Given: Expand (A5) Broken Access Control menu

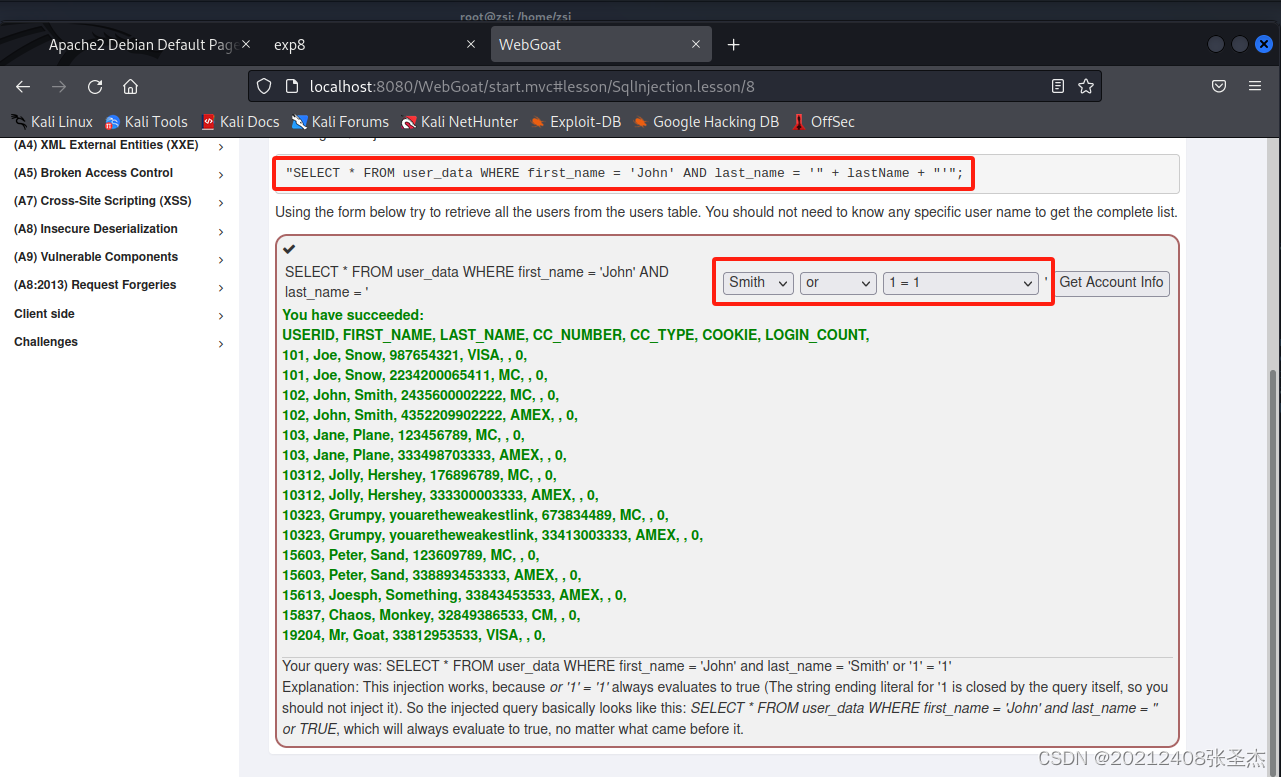Looking at the screenshot, I should point(120,173).
